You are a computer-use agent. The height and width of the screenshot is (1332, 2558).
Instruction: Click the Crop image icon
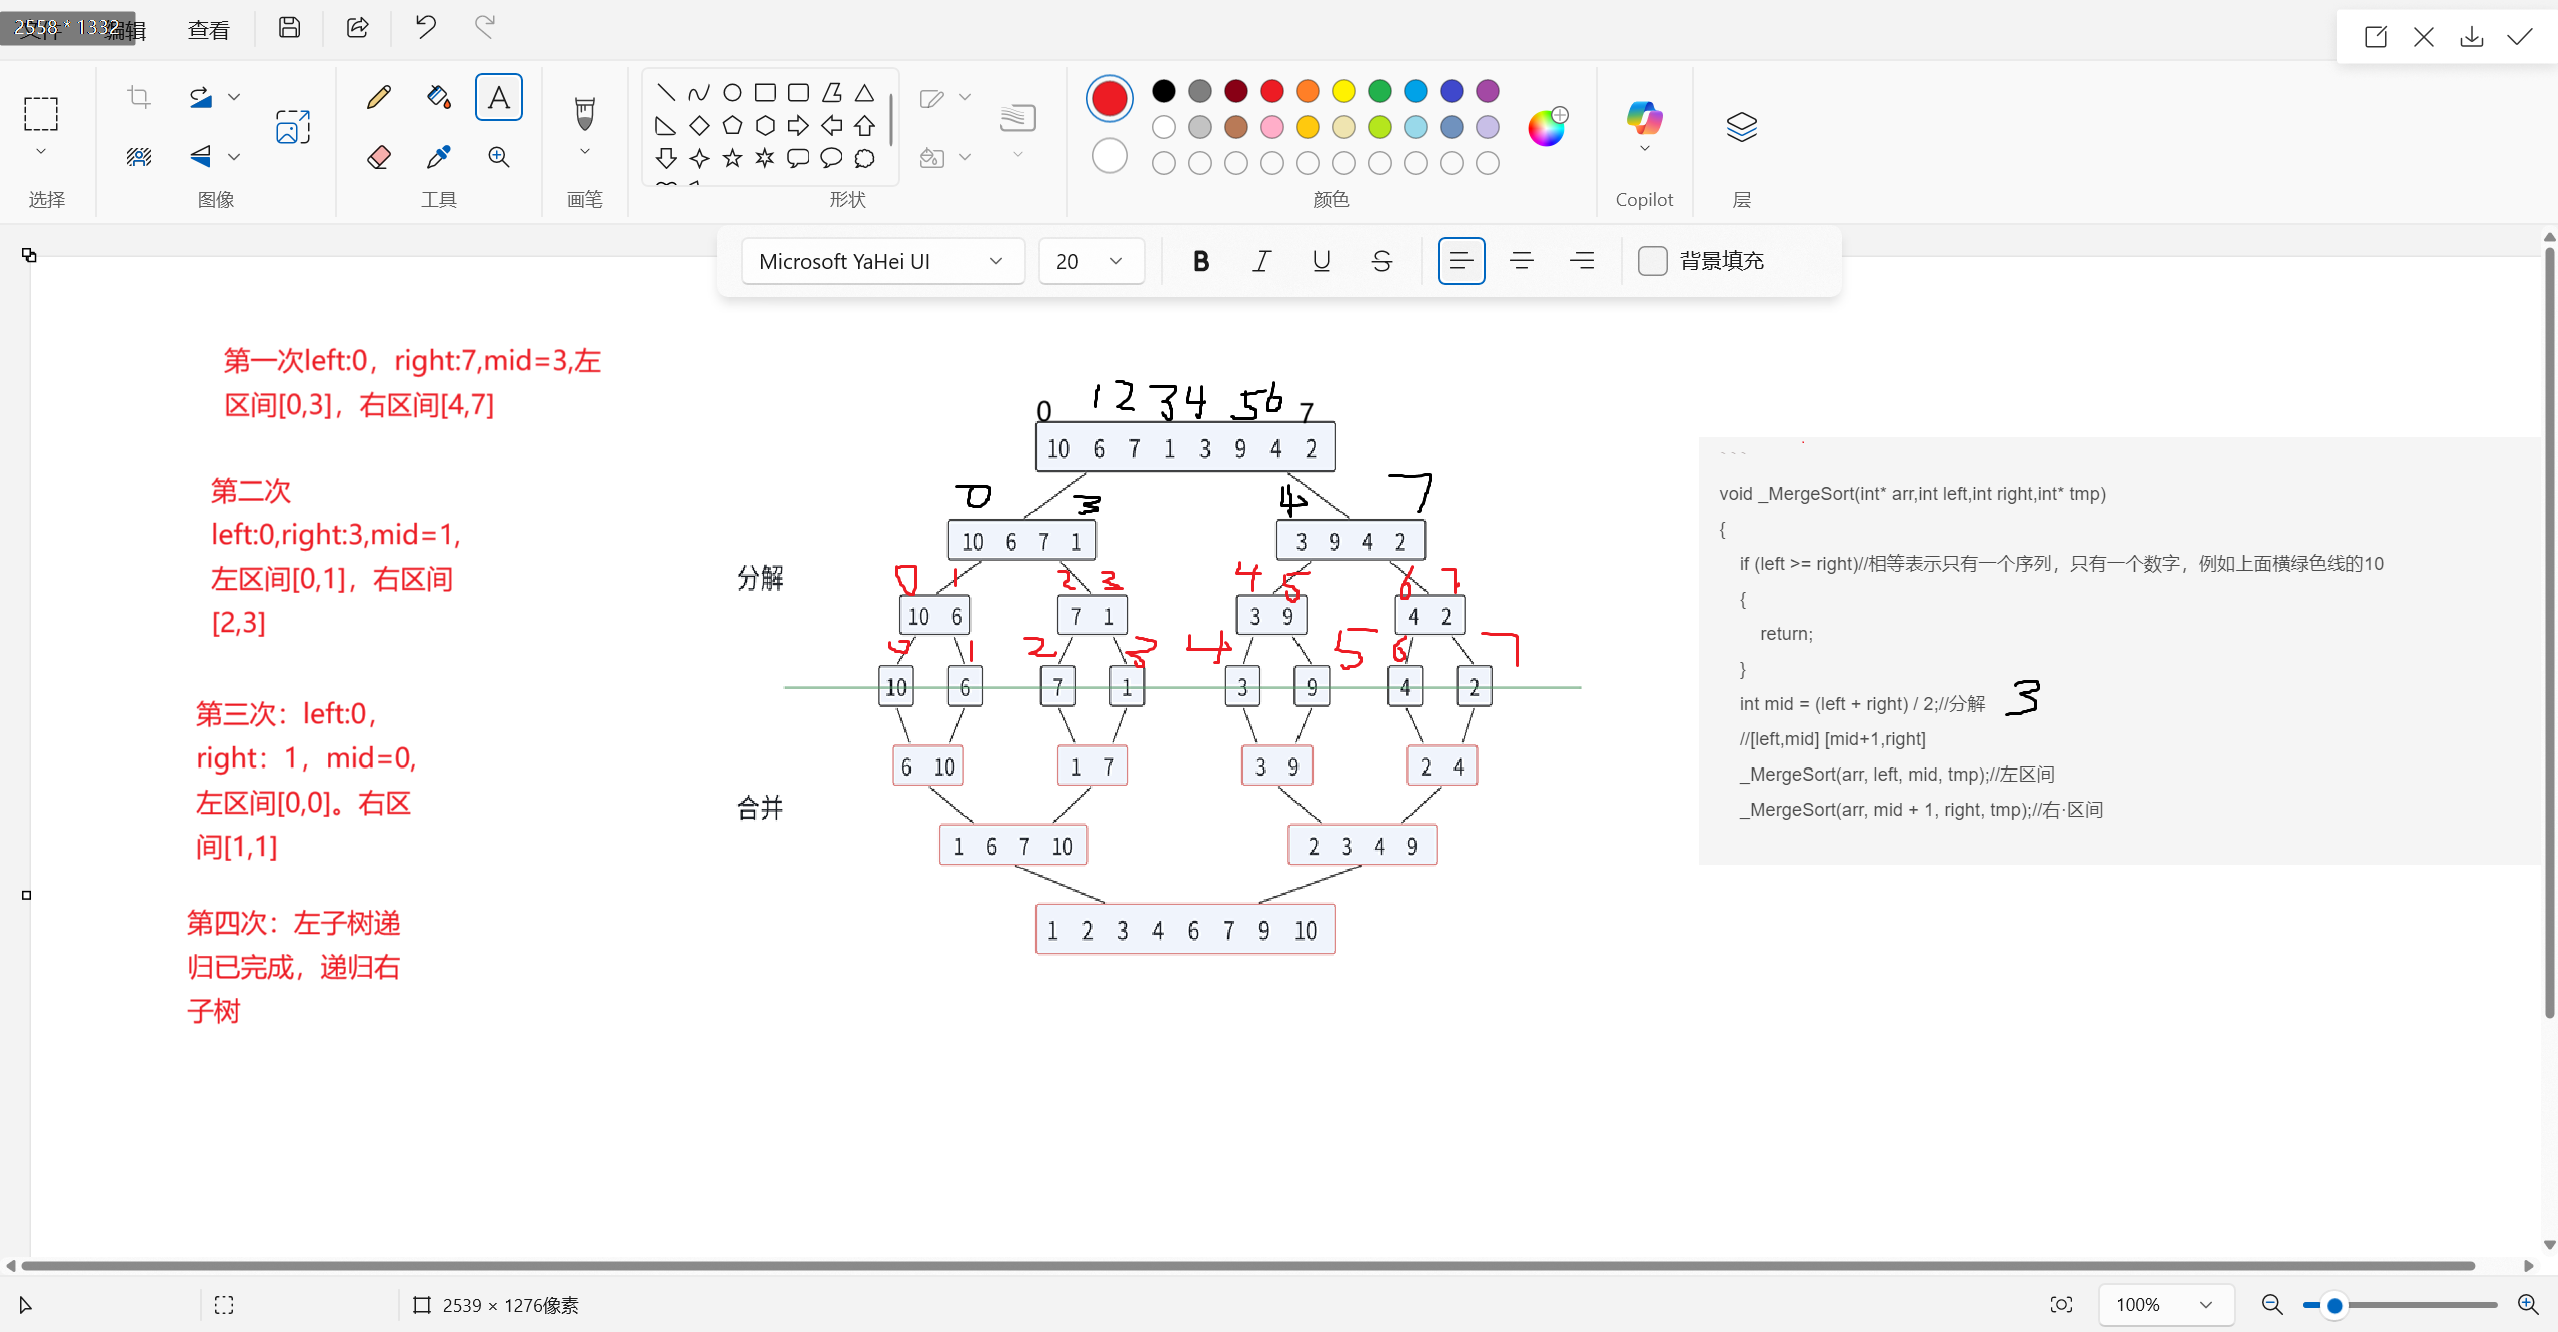click(139, 97)
